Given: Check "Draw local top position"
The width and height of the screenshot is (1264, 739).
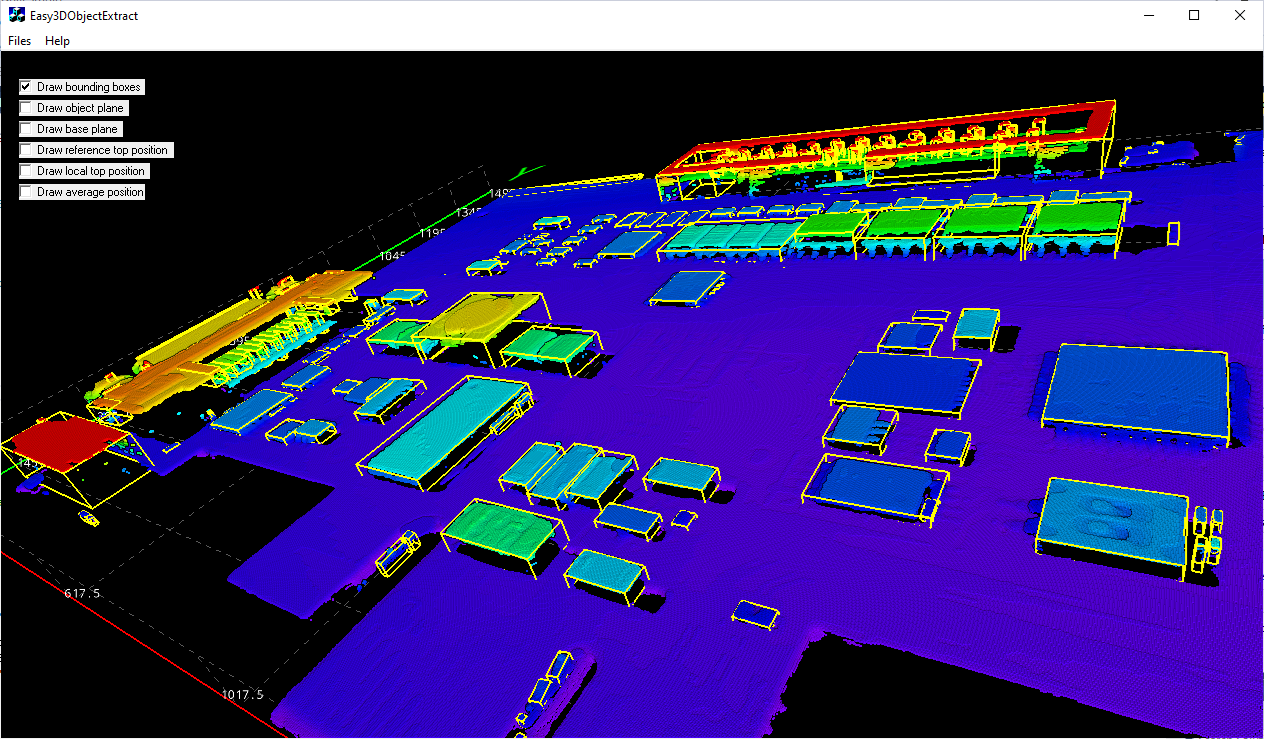Looking at the screenshot, I should click(x=25, y=171).
